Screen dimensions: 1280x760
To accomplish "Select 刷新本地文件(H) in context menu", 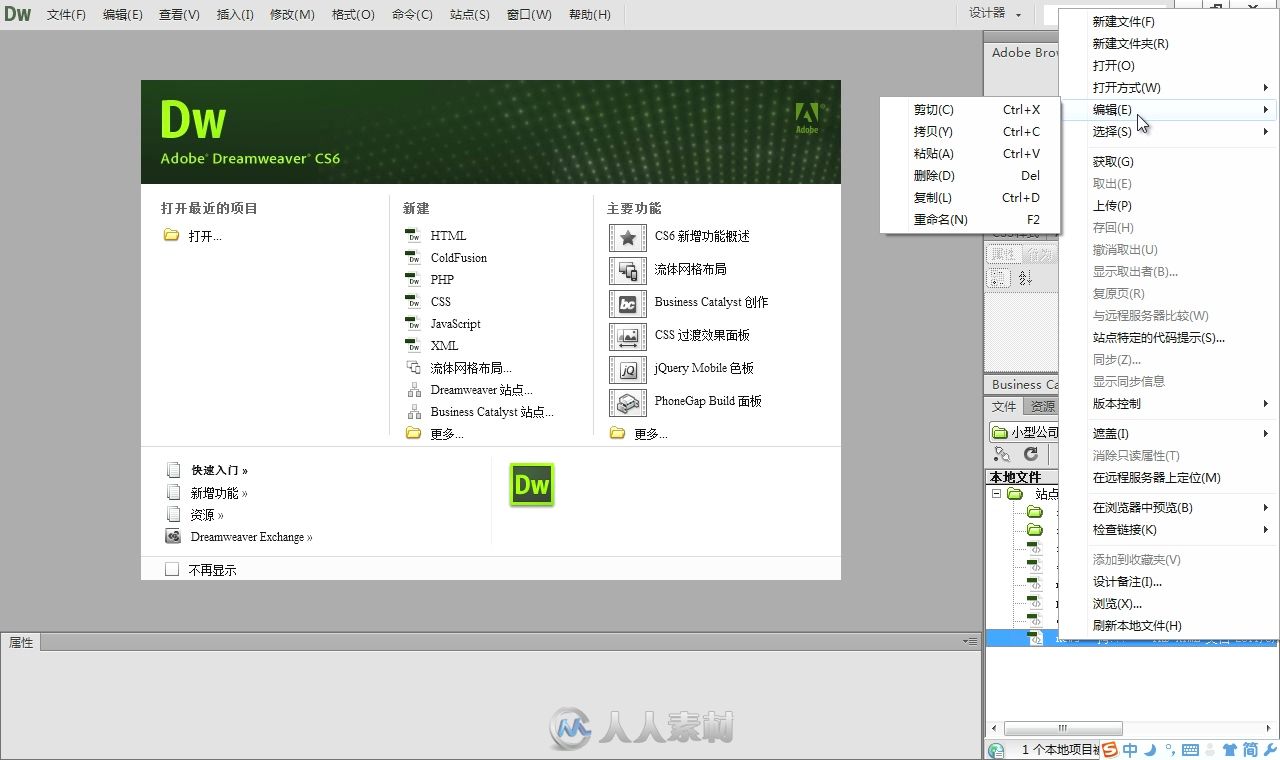I will 1169,626.
